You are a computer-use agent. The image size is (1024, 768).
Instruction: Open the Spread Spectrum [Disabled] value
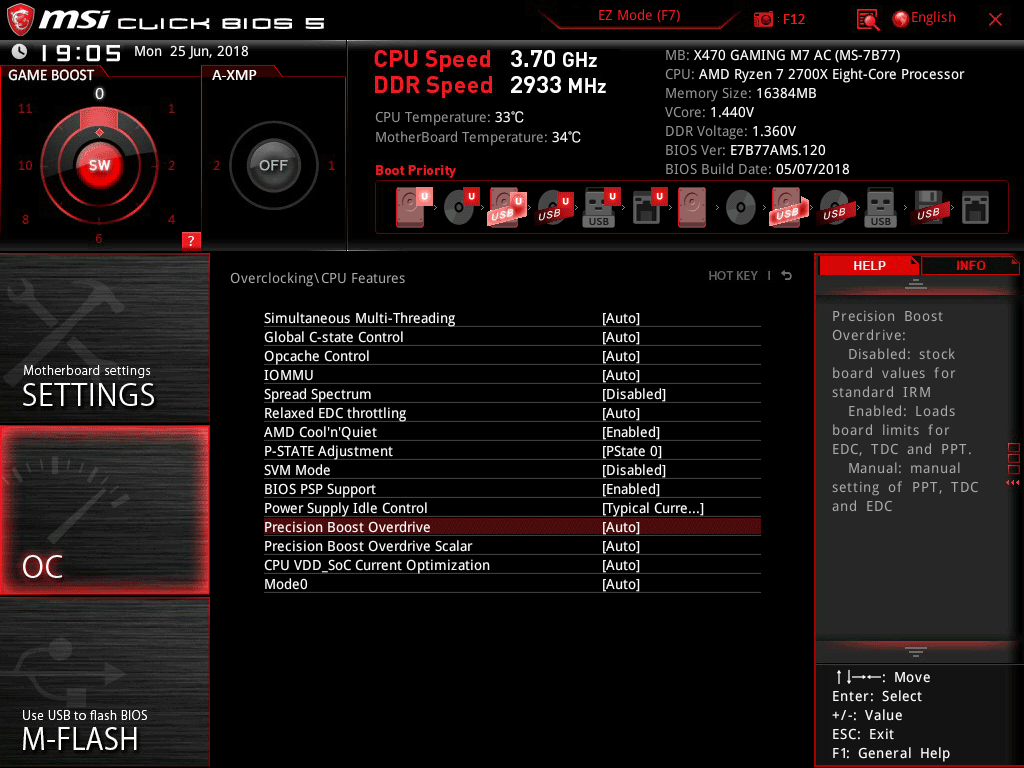tap(633, 394)
